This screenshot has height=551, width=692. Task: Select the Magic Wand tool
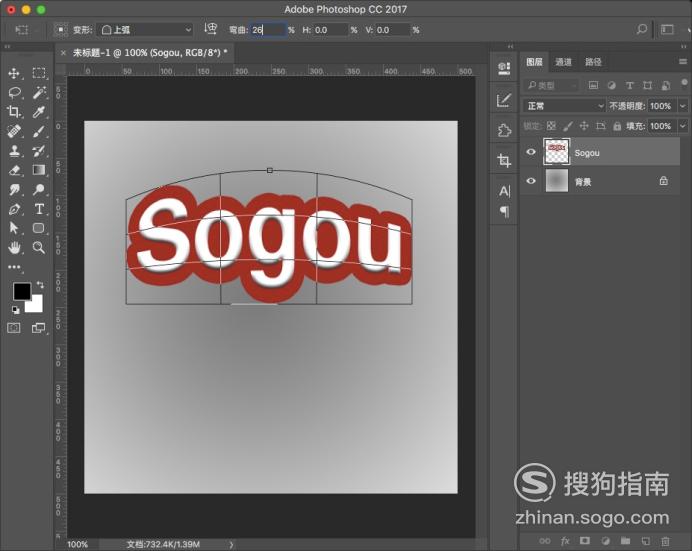(x=39, y=93)
